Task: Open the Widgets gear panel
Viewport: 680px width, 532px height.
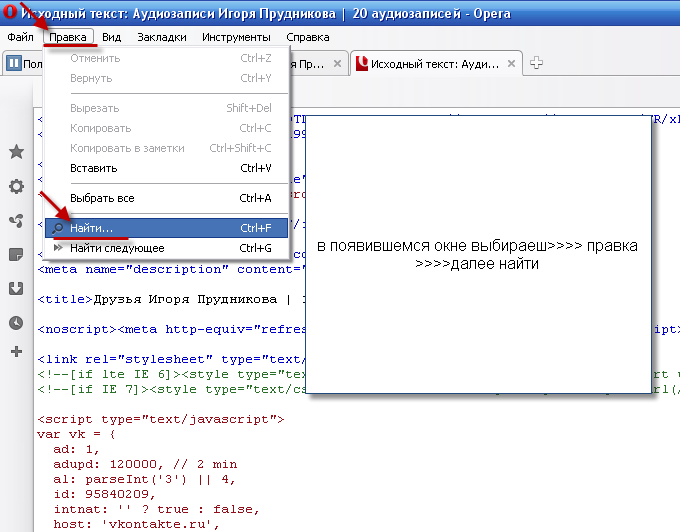Action: tap(16, 186)
